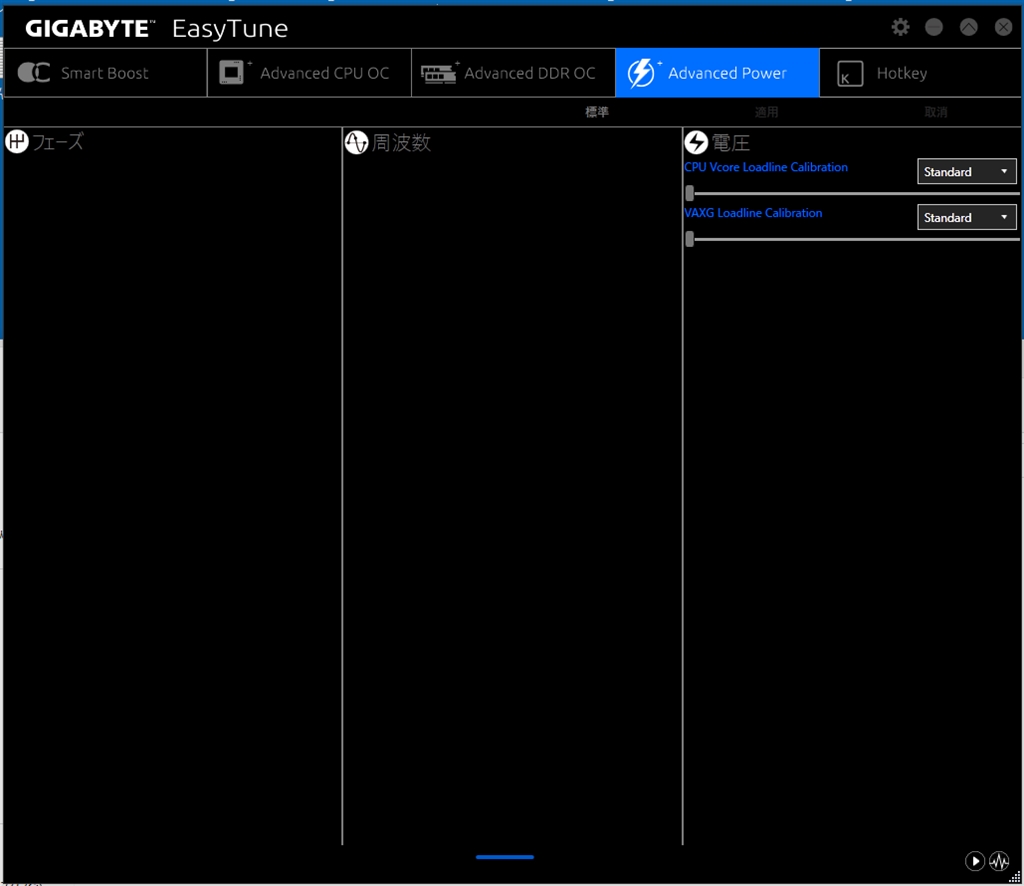Click the フェーズ phase section icon

tap(17, 142)
